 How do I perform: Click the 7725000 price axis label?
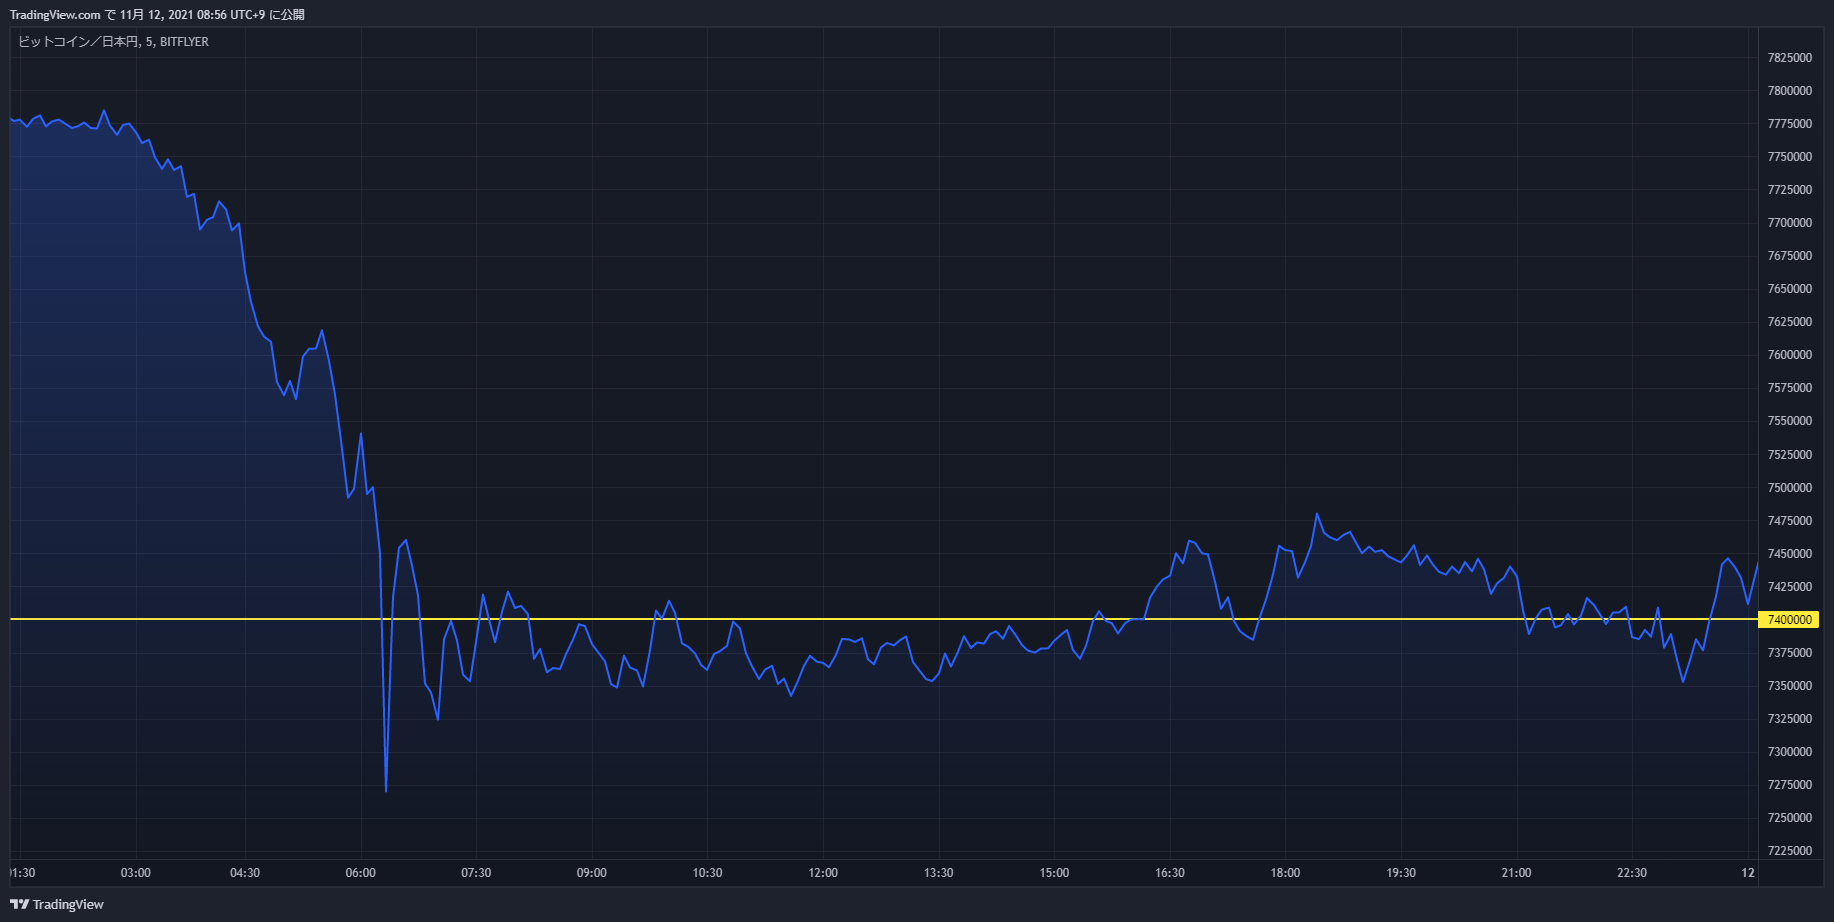pos(1790,190)
